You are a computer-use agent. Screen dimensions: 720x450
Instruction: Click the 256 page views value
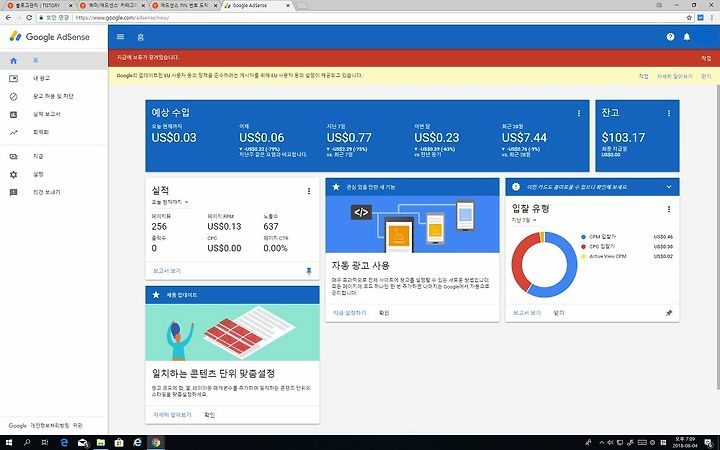tap(159, 226)
